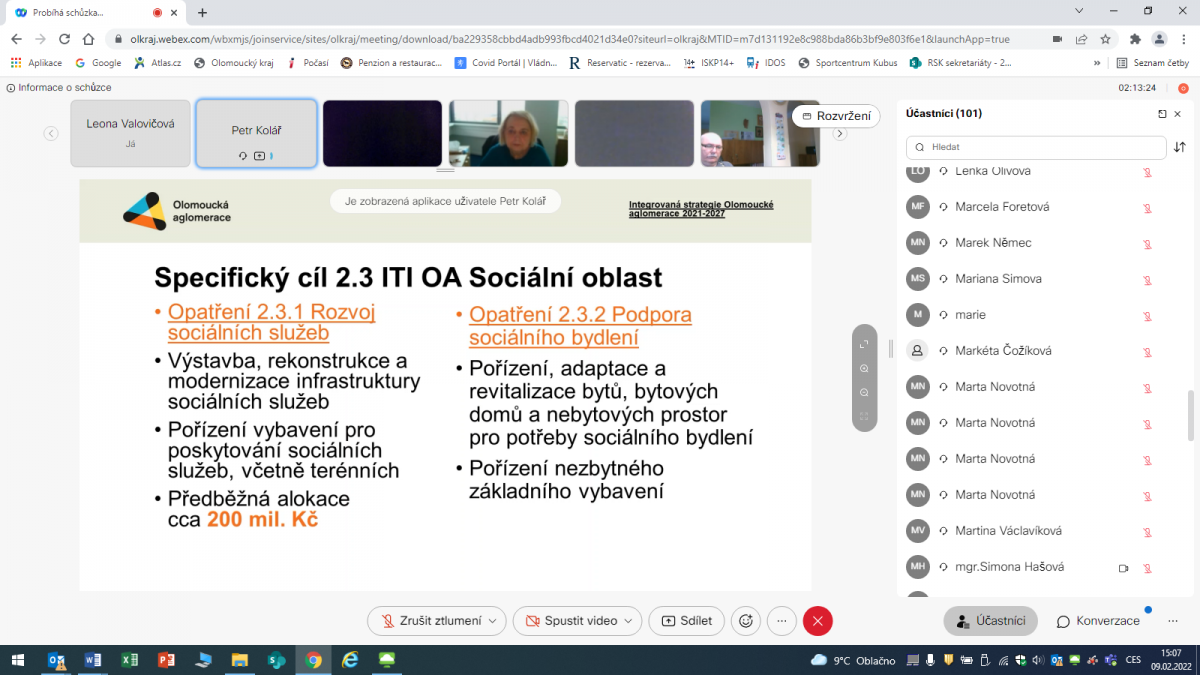Expand audio options arrow beside Zrušit ztlumení
Screen dimensions: 1200x675
[492, 621]
